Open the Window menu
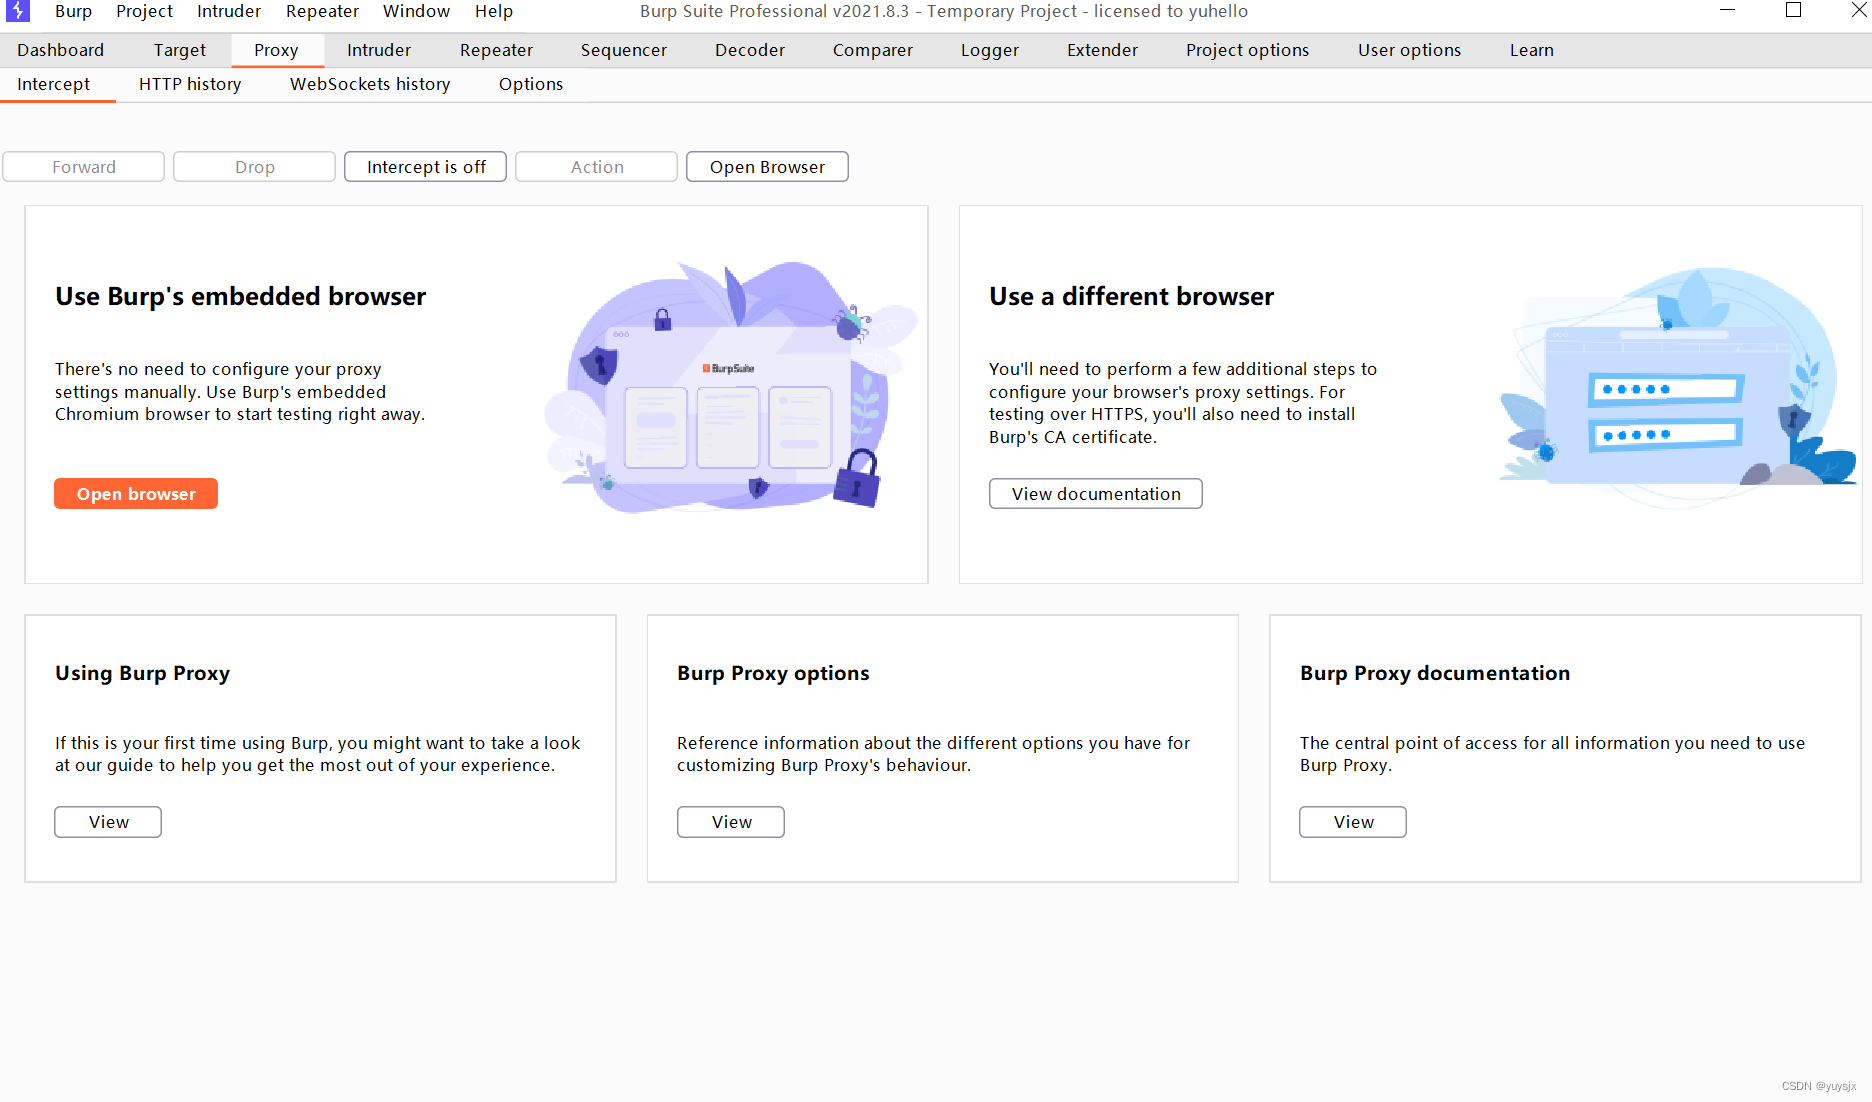The width and height of the screenshot is (1872, 1102). (x=416, y=11)
